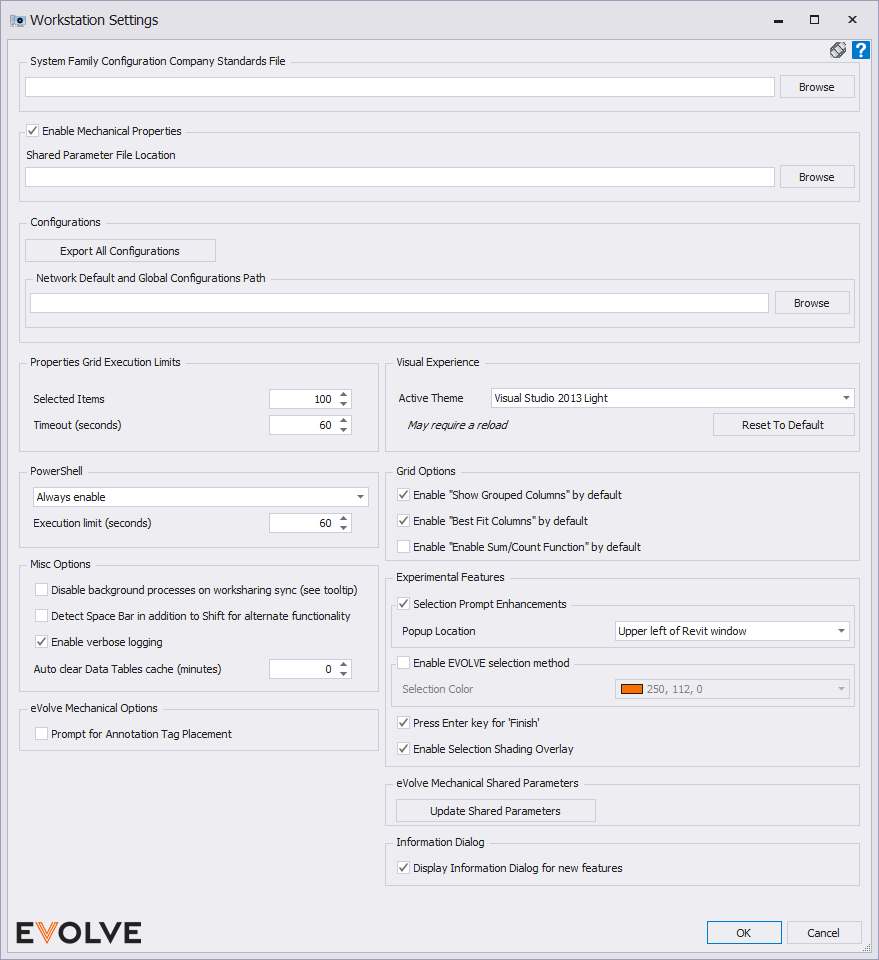Open the video tutorial film icon
Viewport: 879px width, 960px height.
(838, 50)
